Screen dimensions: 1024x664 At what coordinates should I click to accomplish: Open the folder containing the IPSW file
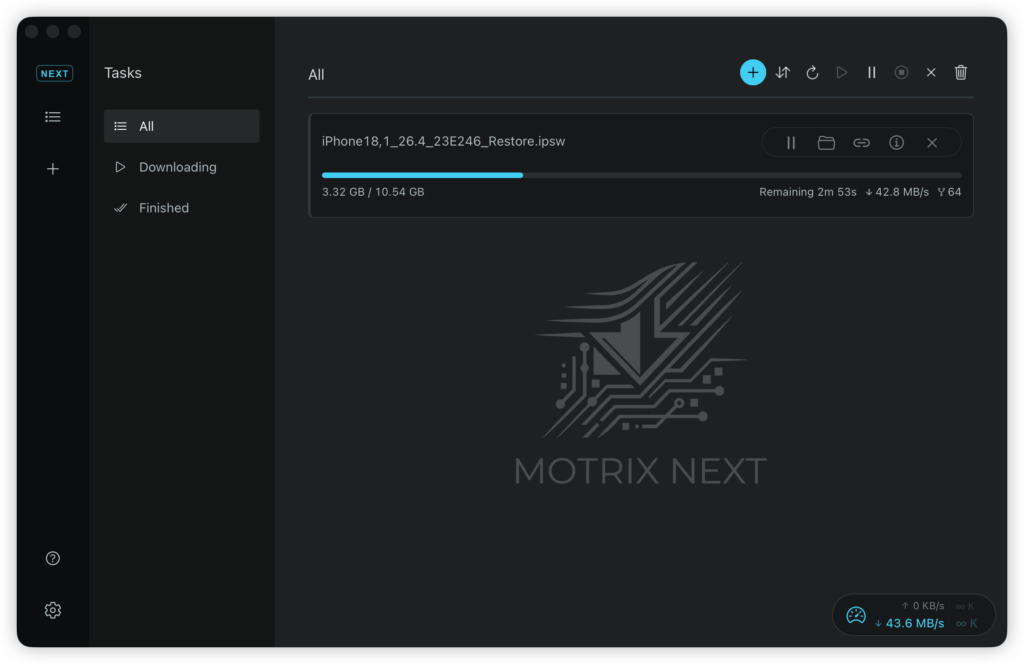tap(826, 142)
